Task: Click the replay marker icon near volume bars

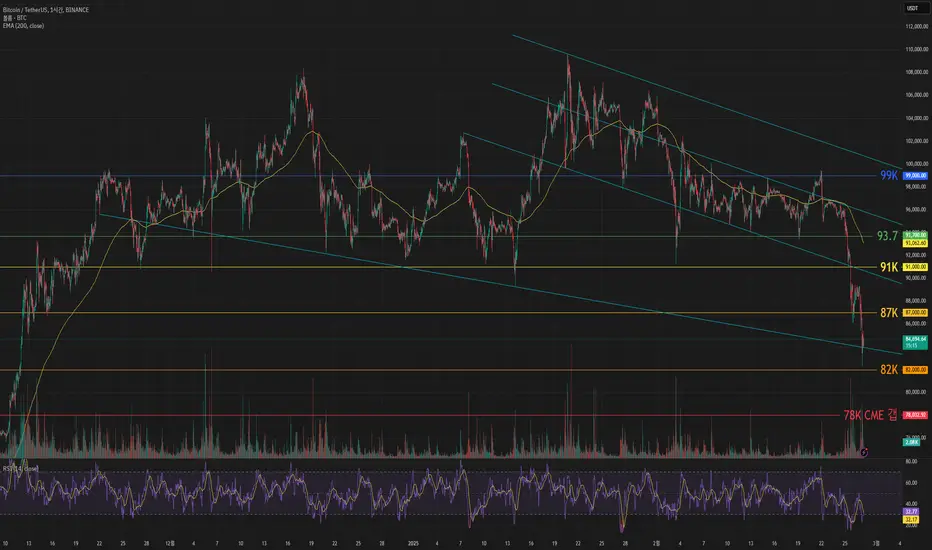Action: [864, 452]
